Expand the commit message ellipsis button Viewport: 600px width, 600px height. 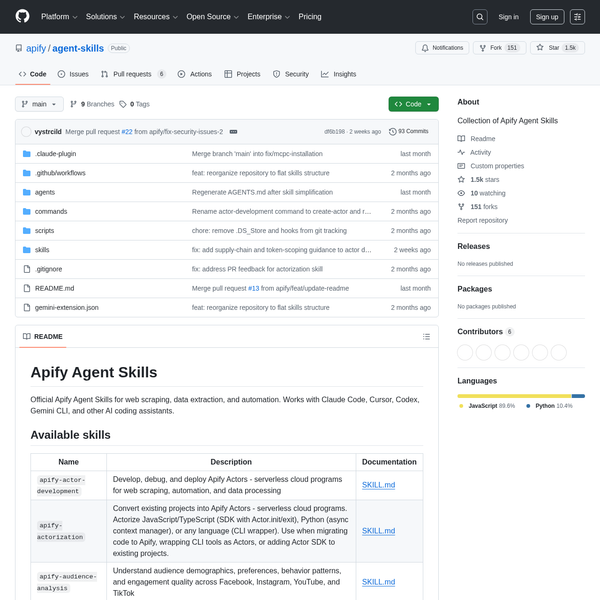point(233,132)
